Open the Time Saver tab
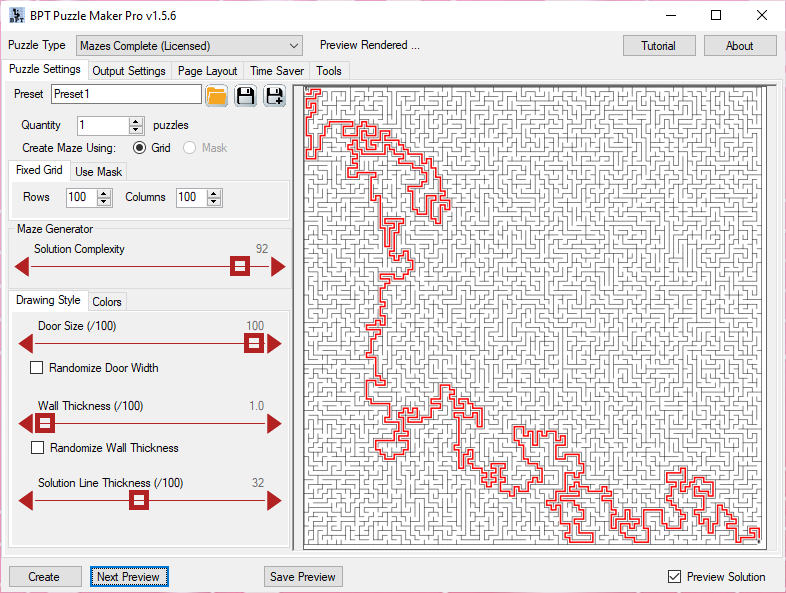This screenshot has width=786, height=593. (277, 71)
